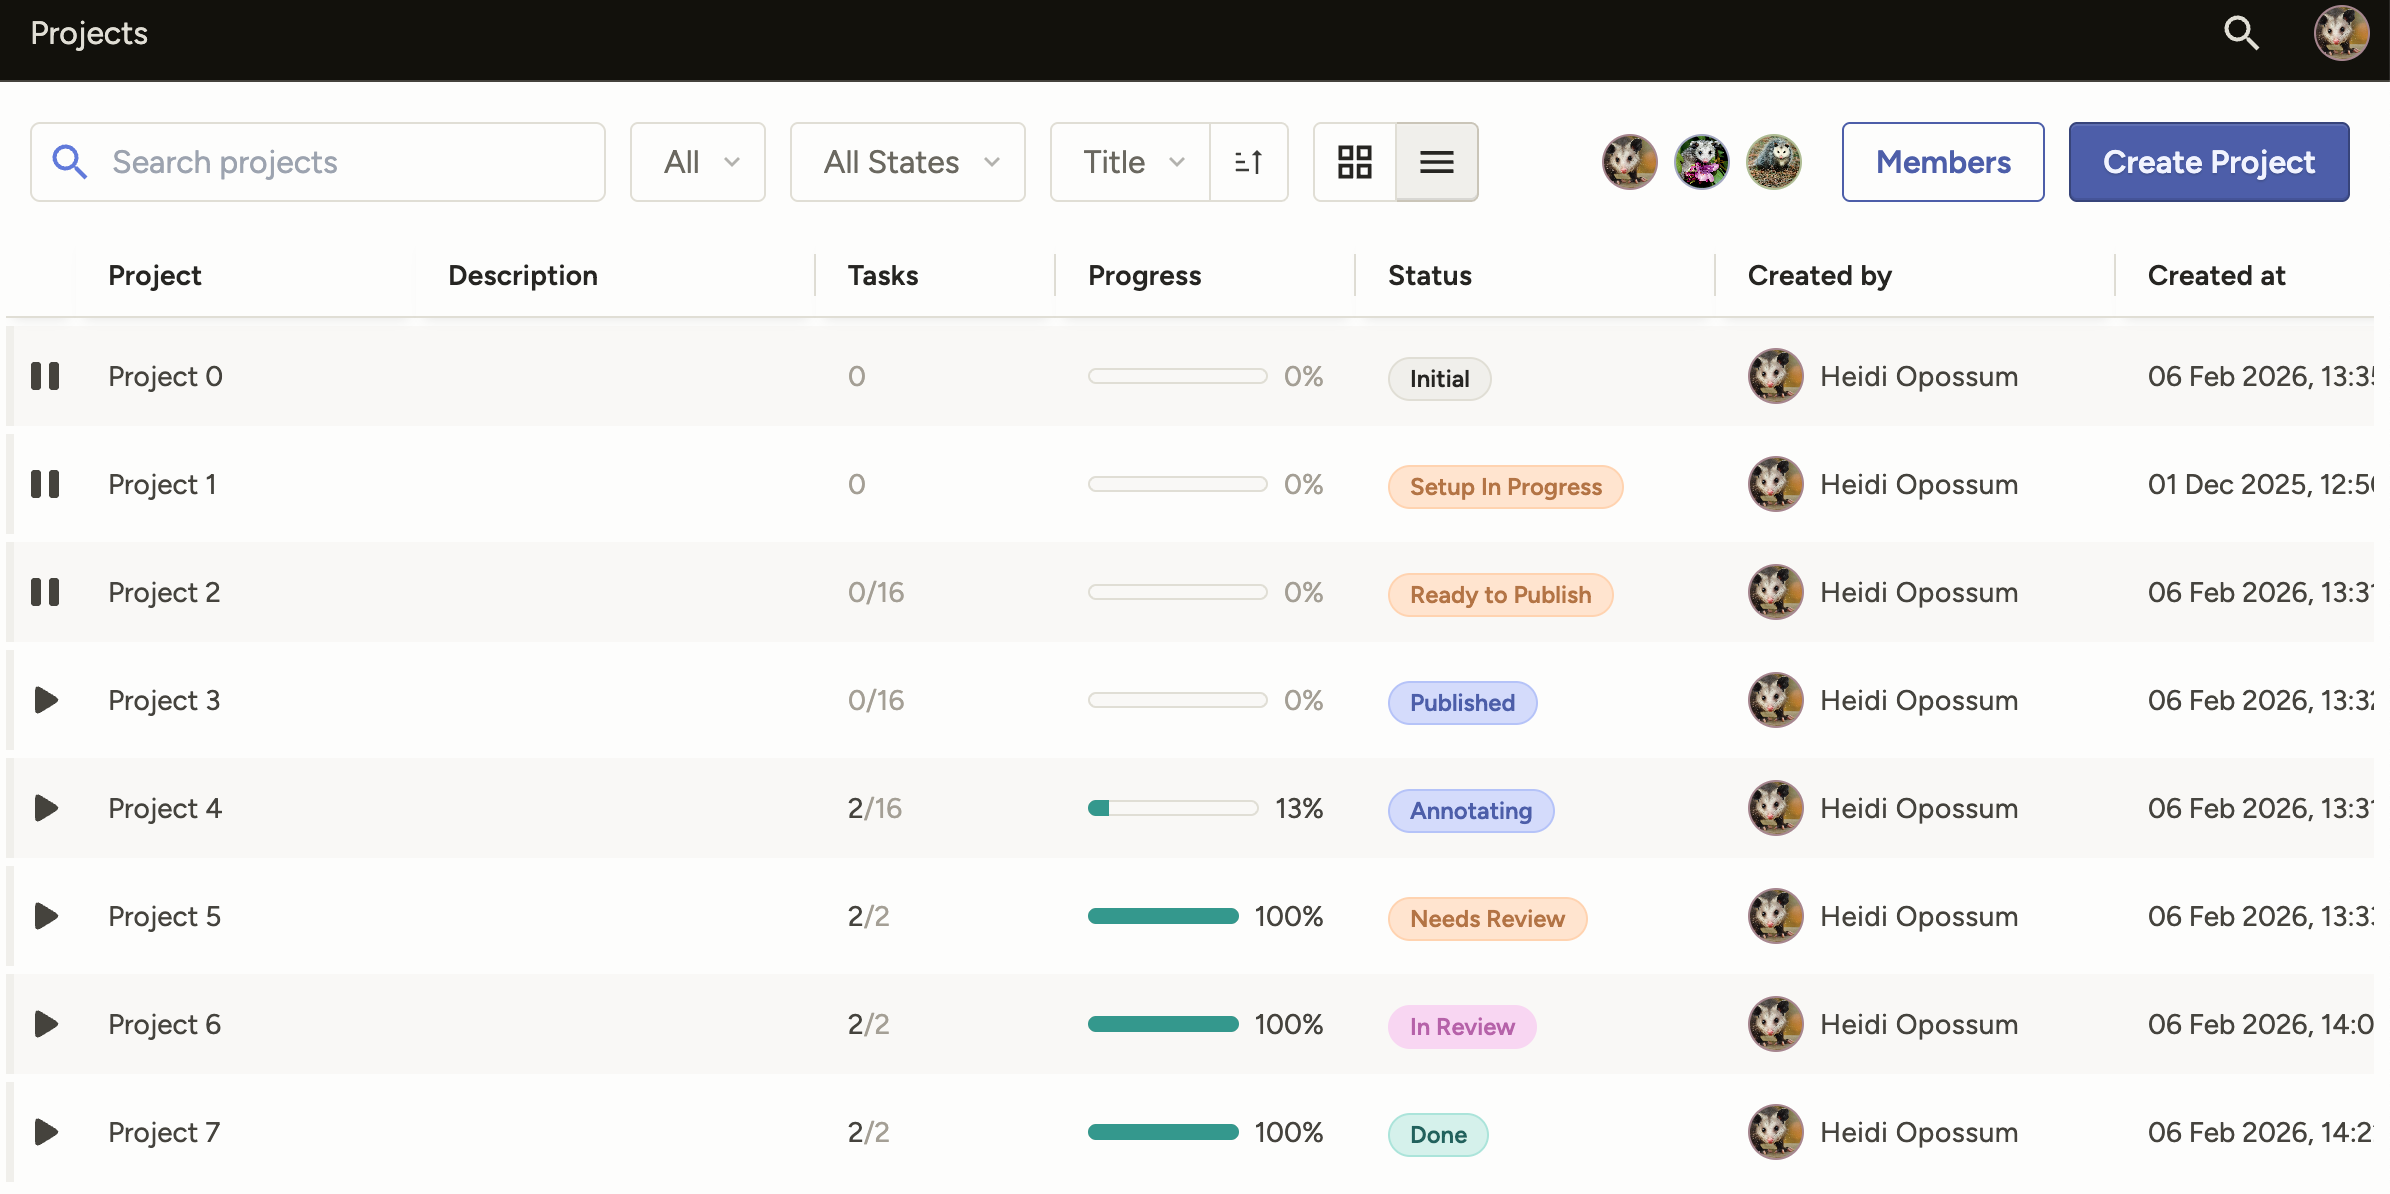Screen dimensions: 2390x1194
Task: Expand the All States dropdown
Action: (906, 161)
